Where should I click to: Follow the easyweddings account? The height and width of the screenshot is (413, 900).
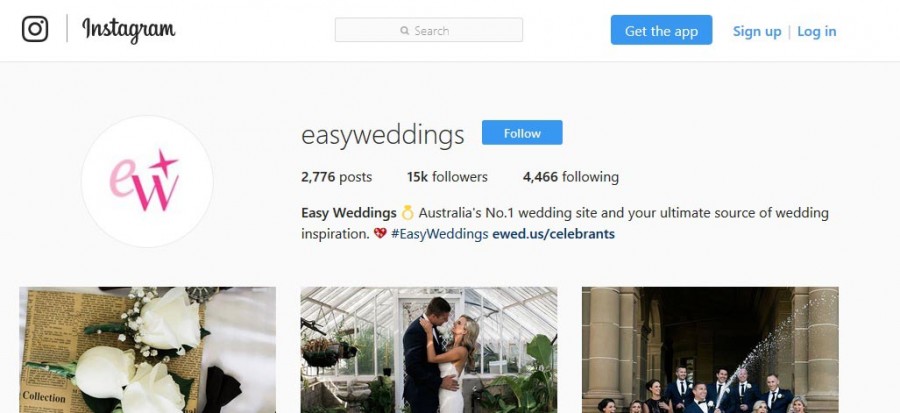[522, 133]
